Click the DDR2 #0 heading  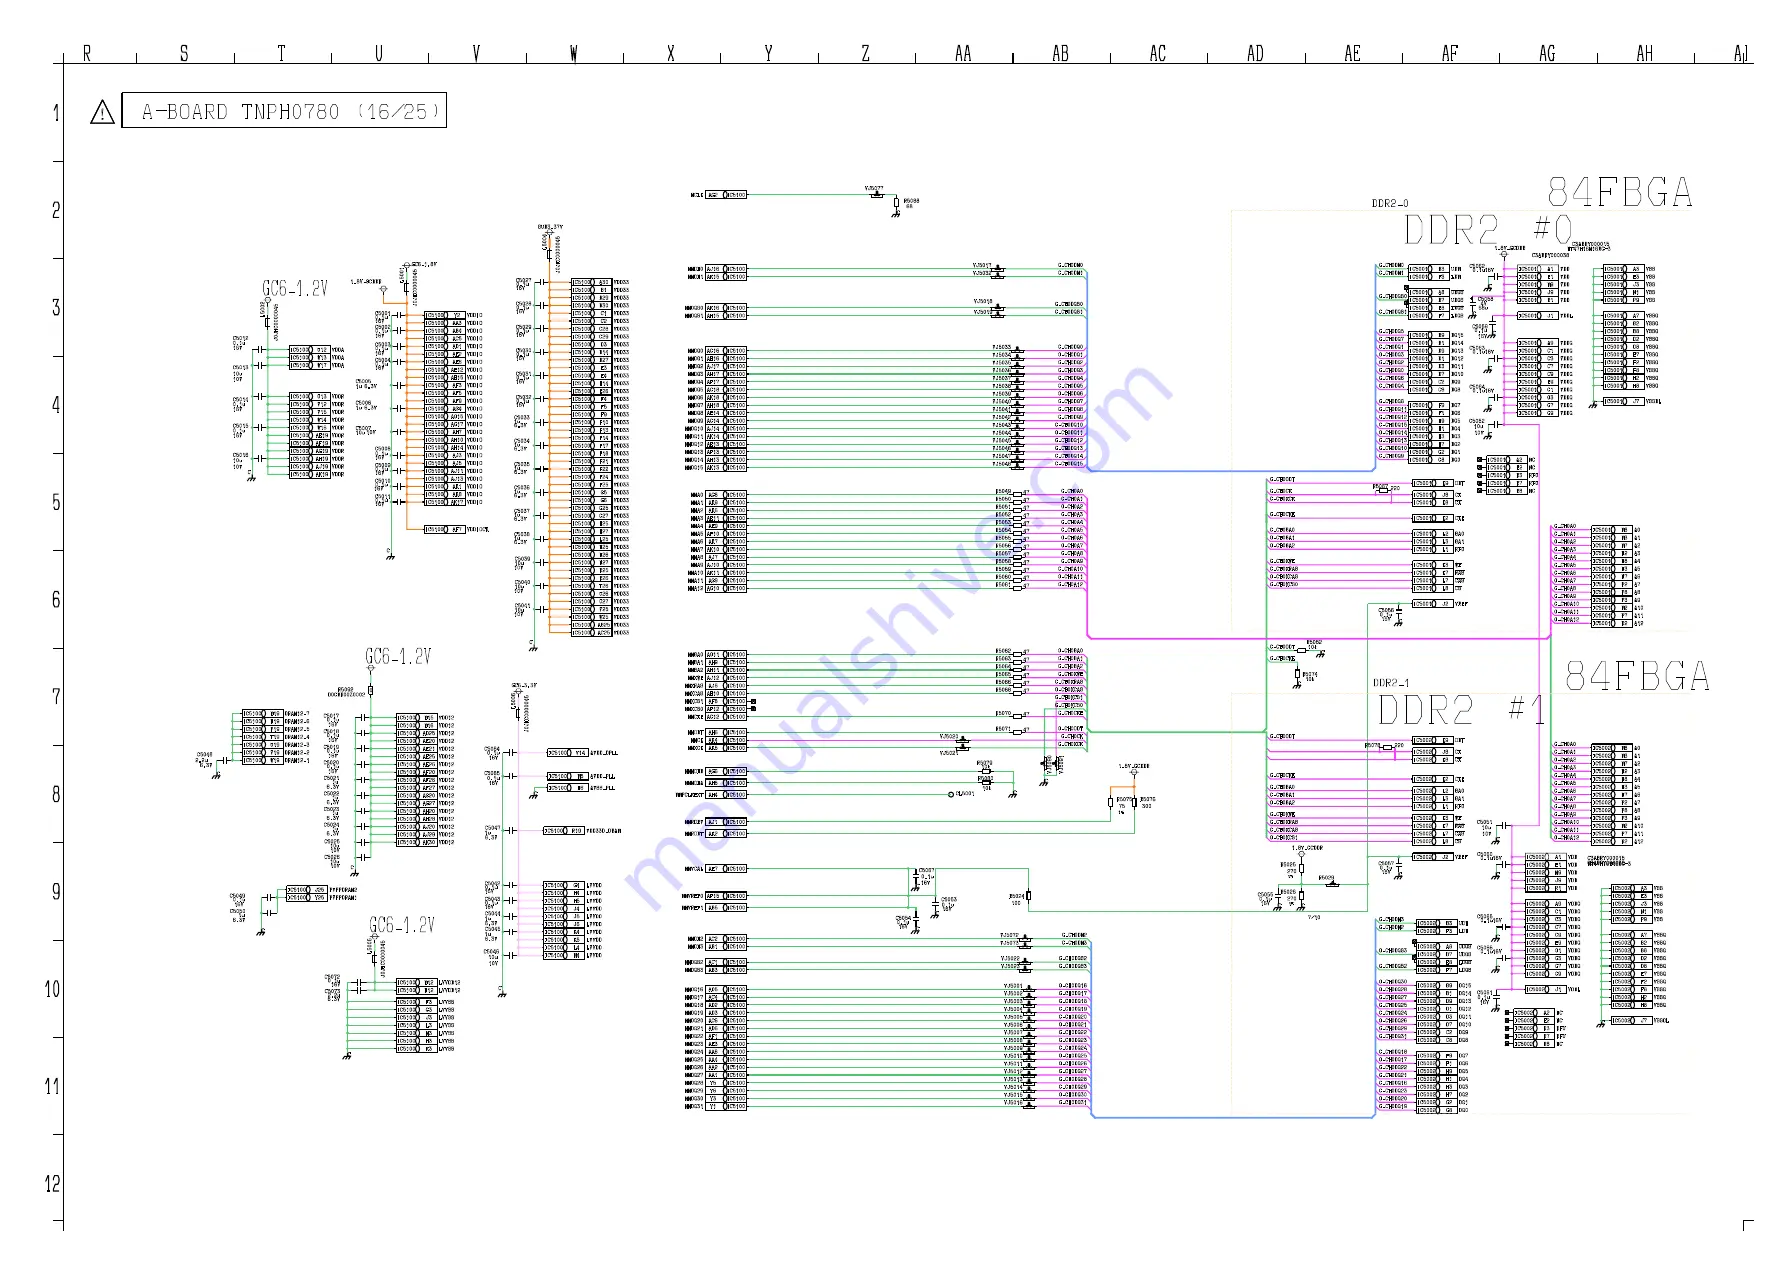(x=1488, y=230)
